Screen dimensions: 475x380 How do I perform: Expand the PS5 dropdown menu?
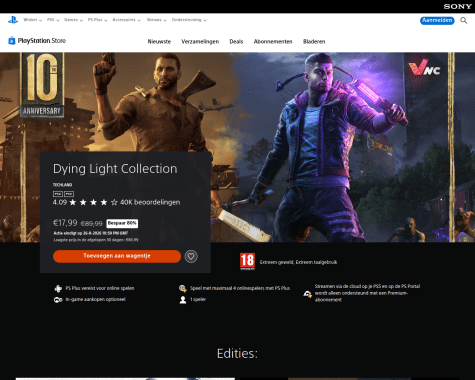pos(53,20)
